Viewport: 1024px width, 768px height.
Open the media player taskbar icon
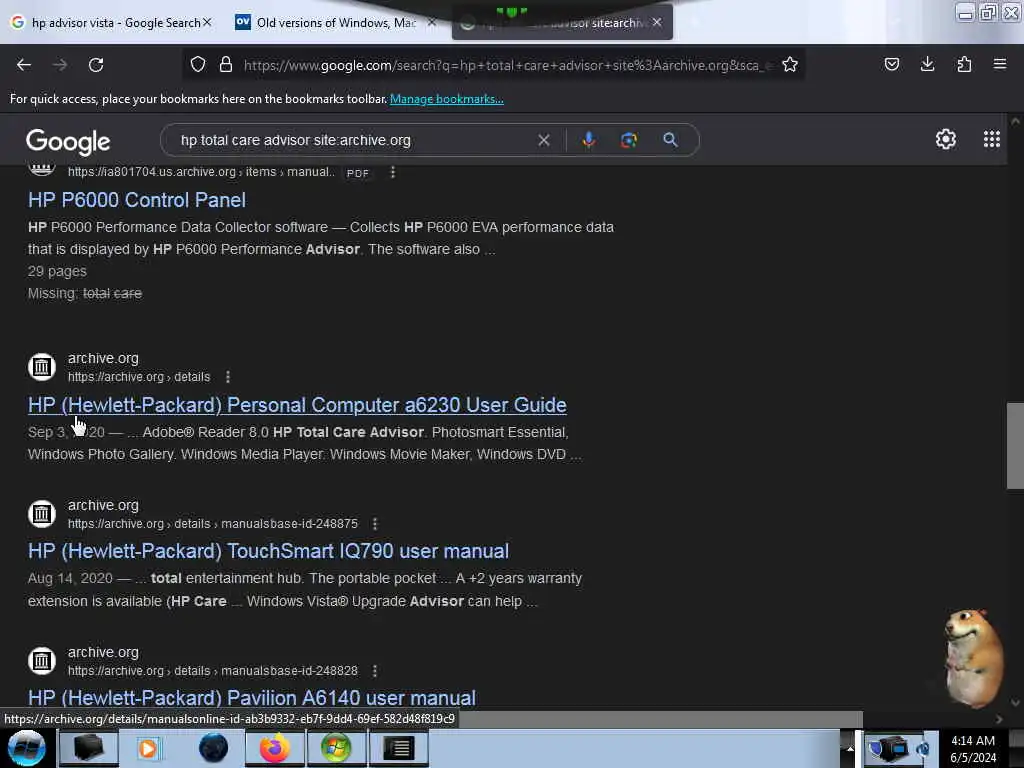coord(148,748)
